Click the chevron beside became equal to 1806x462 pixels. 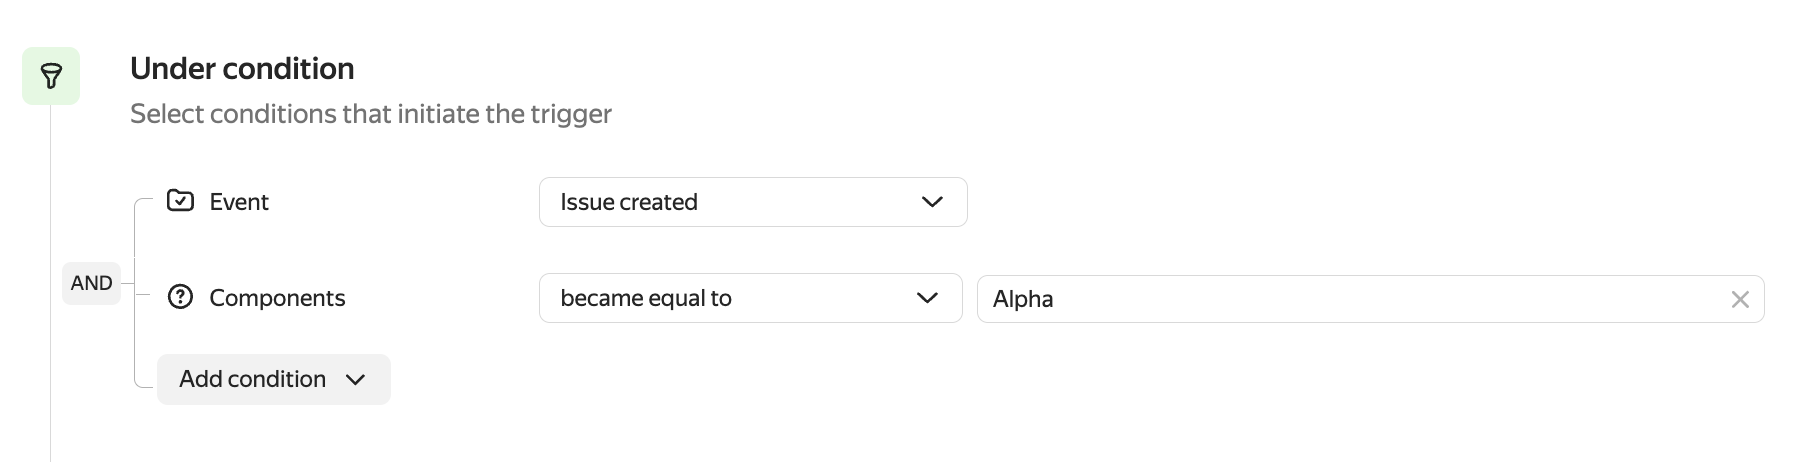pyautogui.click(x=927, y=298)
